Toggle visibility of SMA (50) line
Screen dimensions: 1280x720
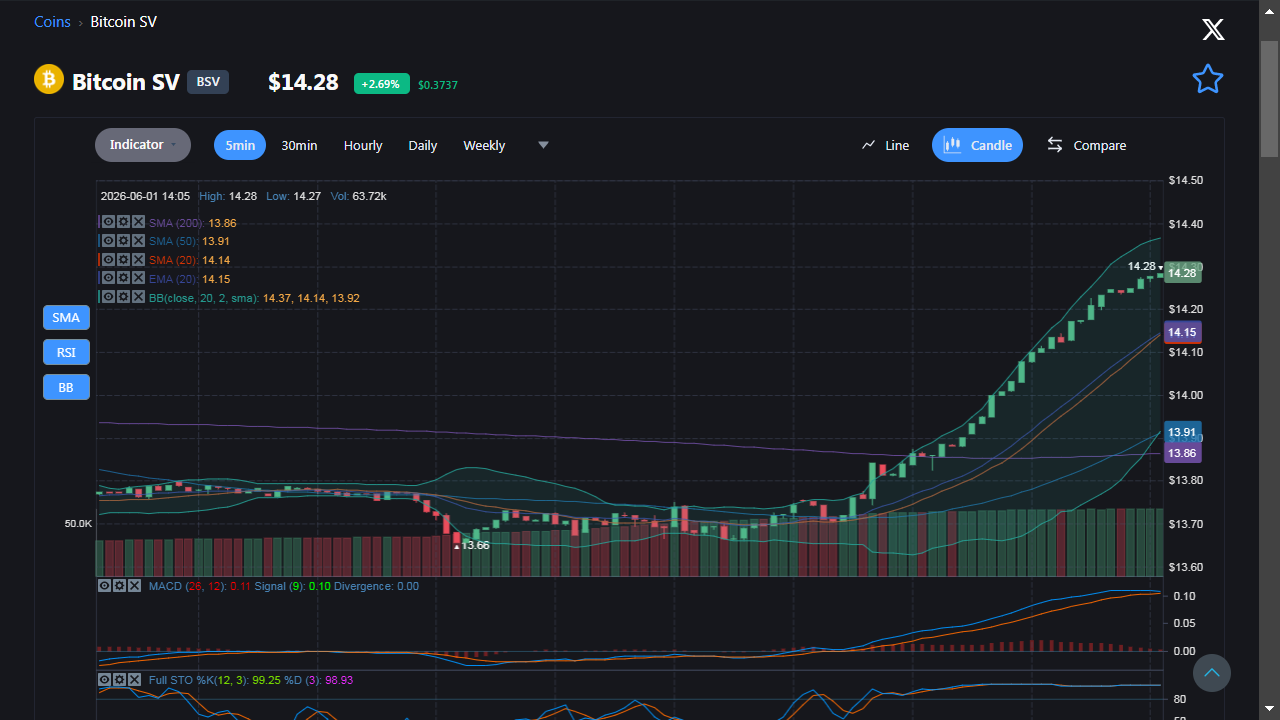coord(107,240)
